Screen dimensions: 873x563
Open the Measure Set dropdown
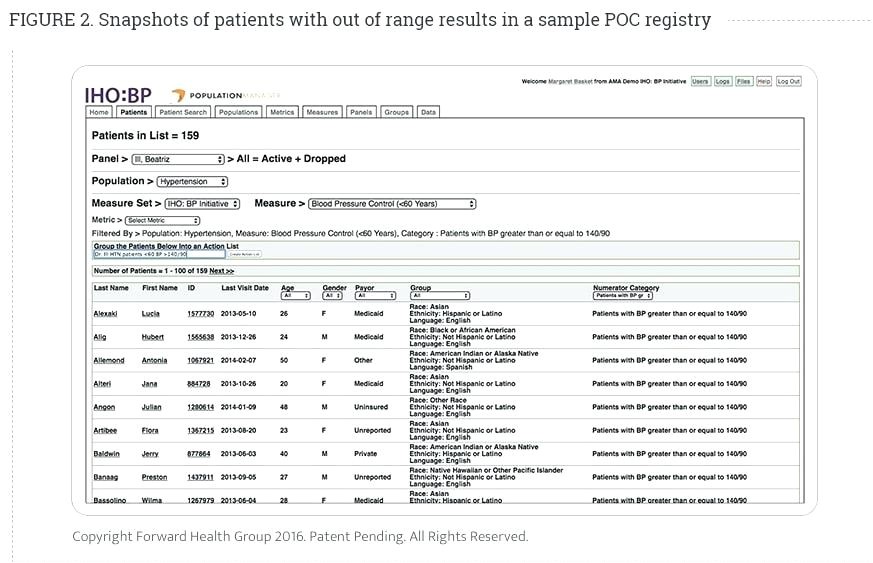click(x=202, y=204)
